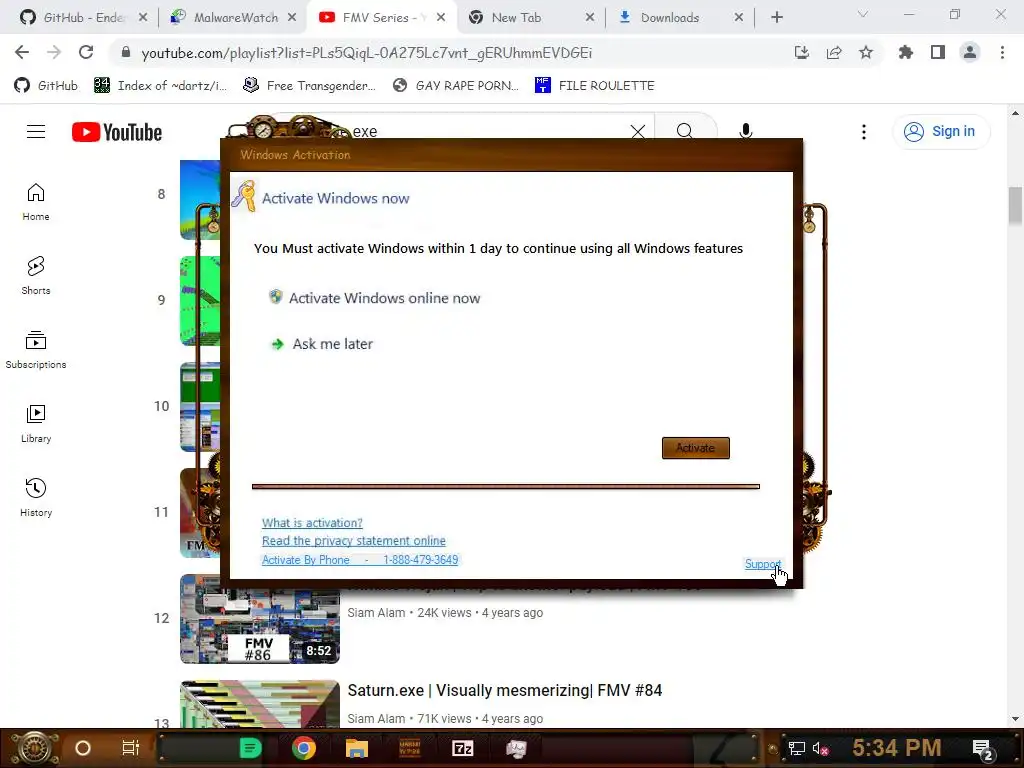Start voice search with microphone icon
Viewport: 1024px width, 768px height.
click(746, 131)
